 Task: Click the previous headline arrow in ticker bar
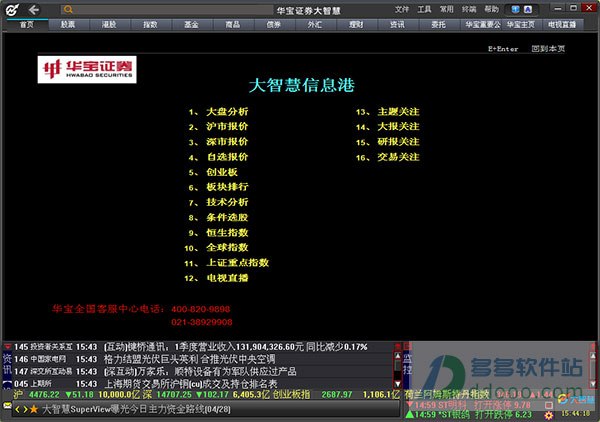17,409
